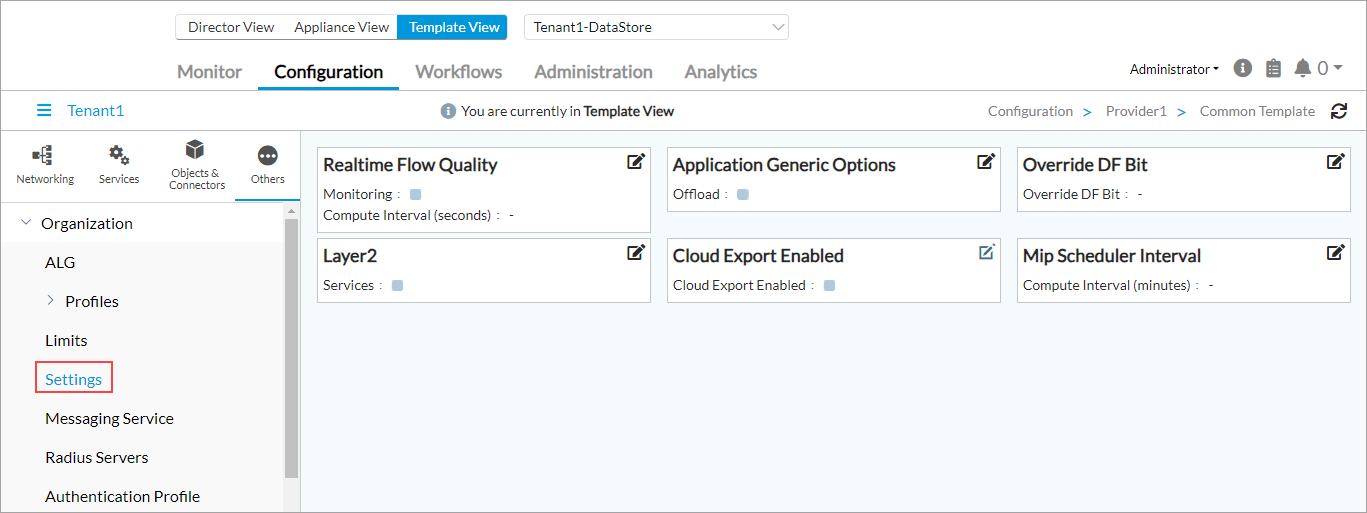Edit Application Generic Options settings

(985, 162)
